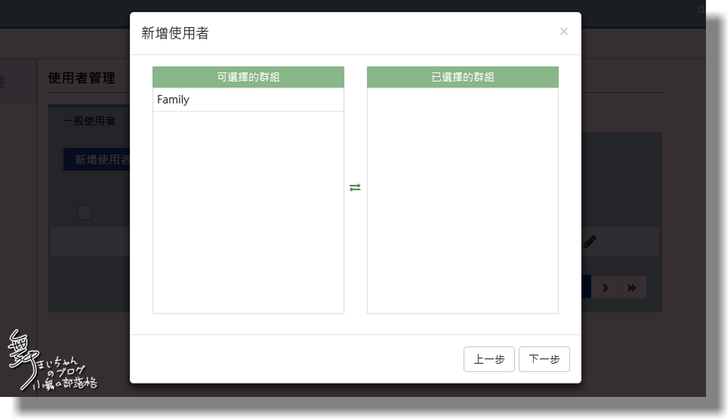Click inside the empty 已選擇的群組 list
Screen dimensions: 728x419
pyautogui.click(x=462, y=200)
